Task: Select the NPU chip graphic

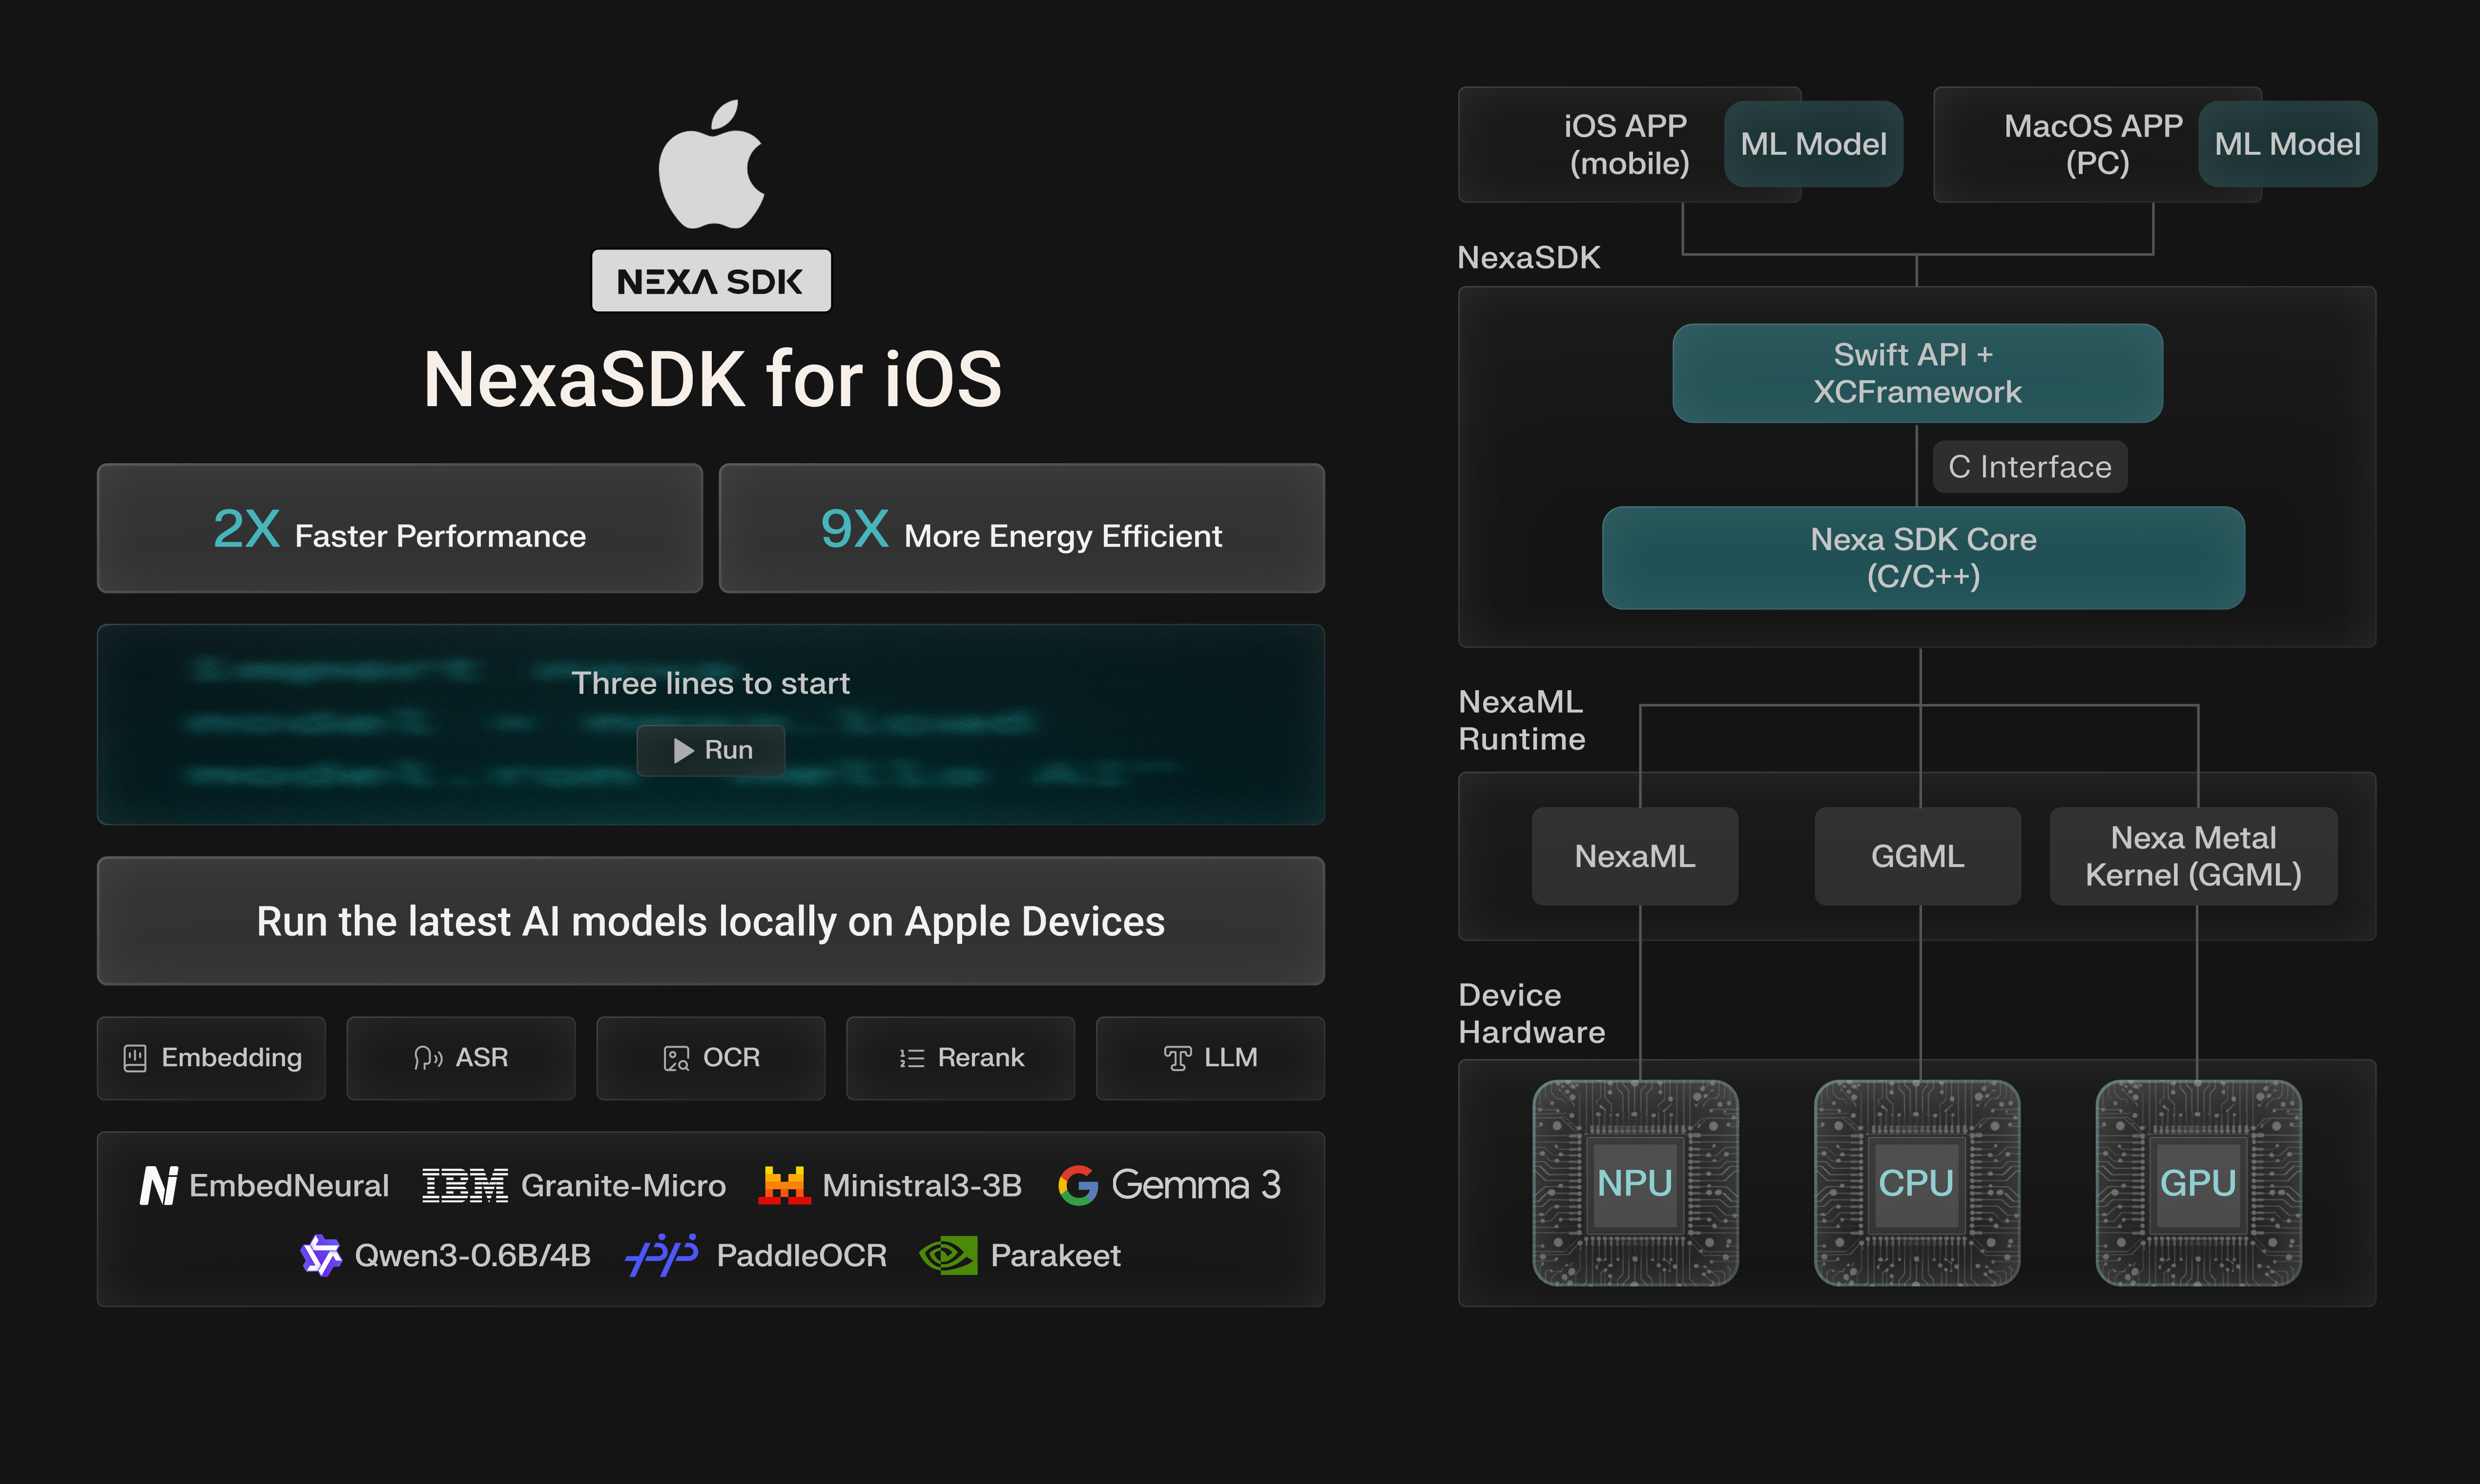Action: click(x=1636, y=1183)
